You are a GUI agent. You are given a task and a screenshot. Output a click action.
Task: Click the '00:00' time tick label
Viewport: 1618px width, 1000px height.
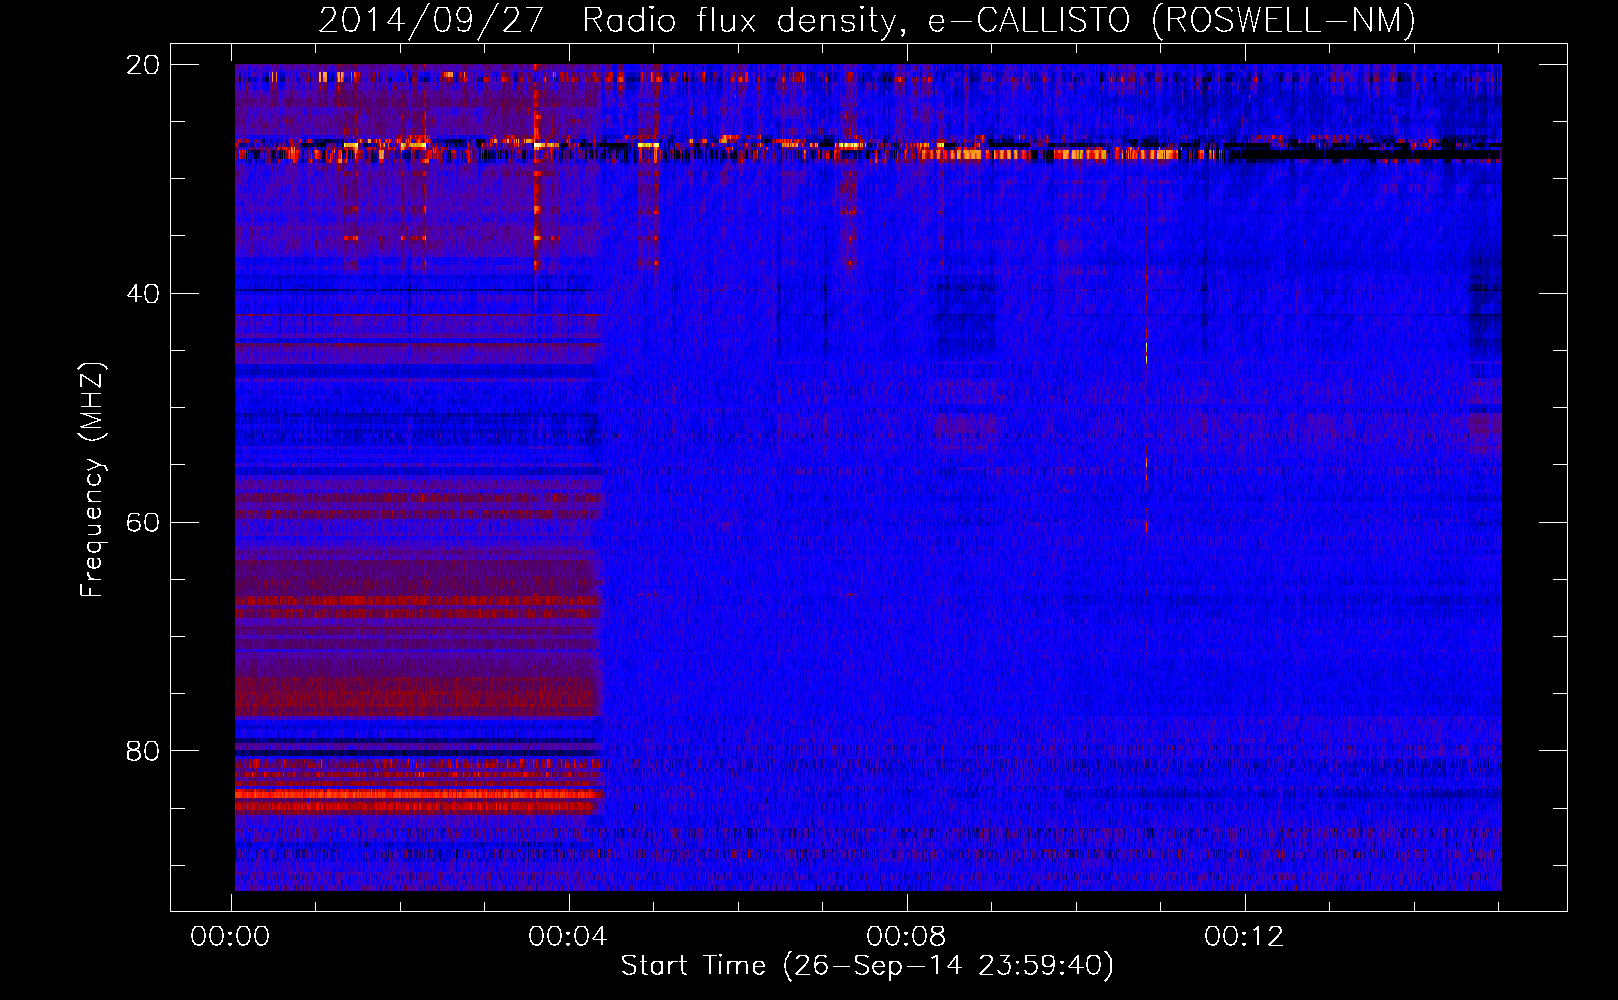[x=230, y=936]
